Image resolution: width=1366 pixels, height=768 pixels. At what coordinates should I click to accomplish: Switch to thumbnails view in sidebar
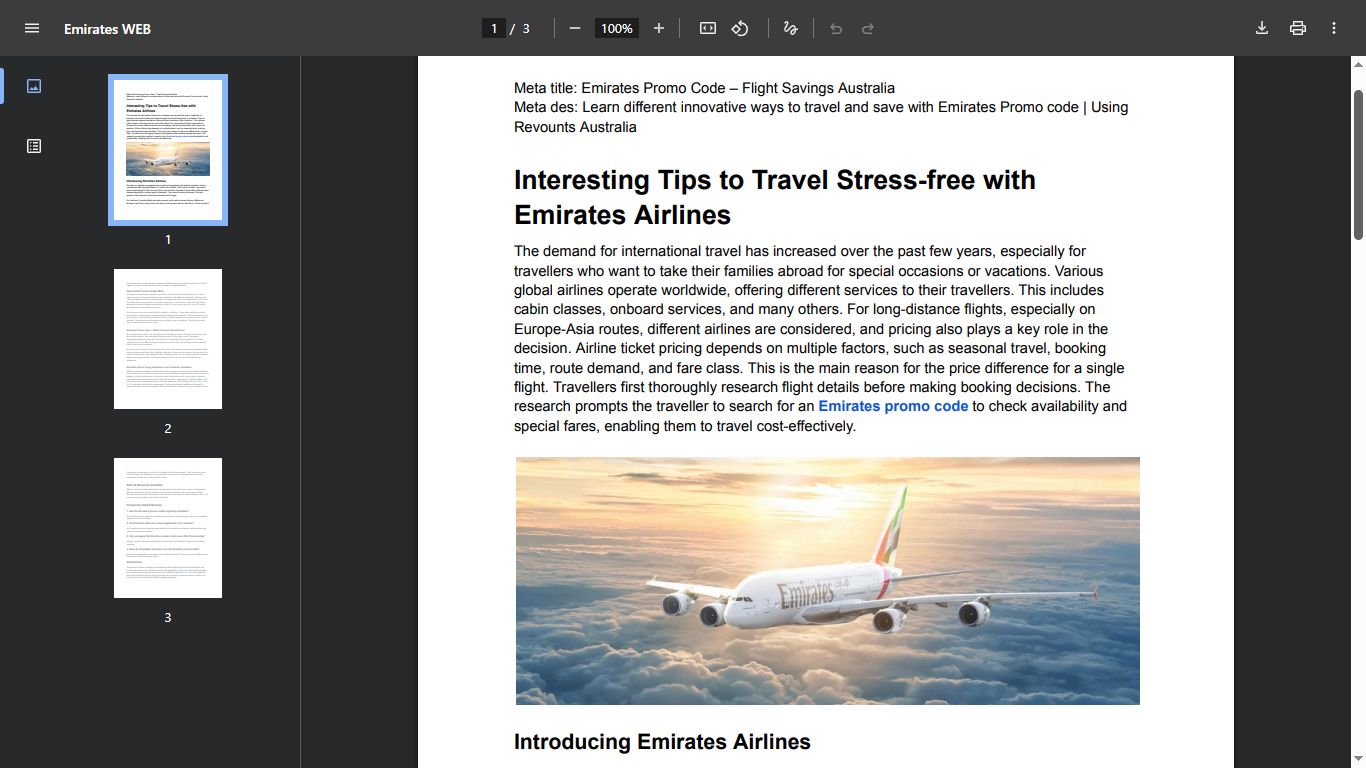[34, 86]
